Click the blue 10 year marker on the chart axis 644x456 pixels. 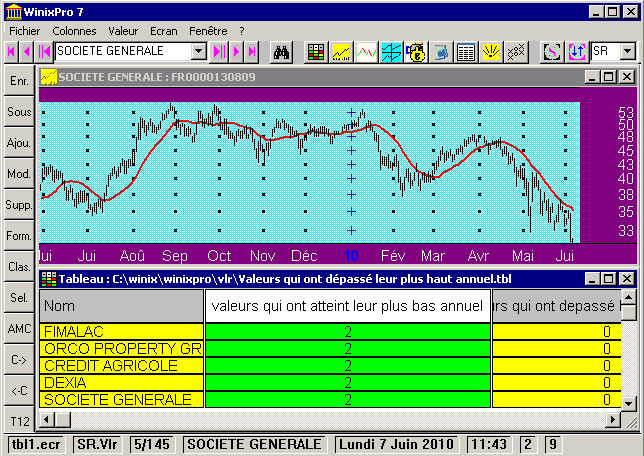(x=351, y=256)
